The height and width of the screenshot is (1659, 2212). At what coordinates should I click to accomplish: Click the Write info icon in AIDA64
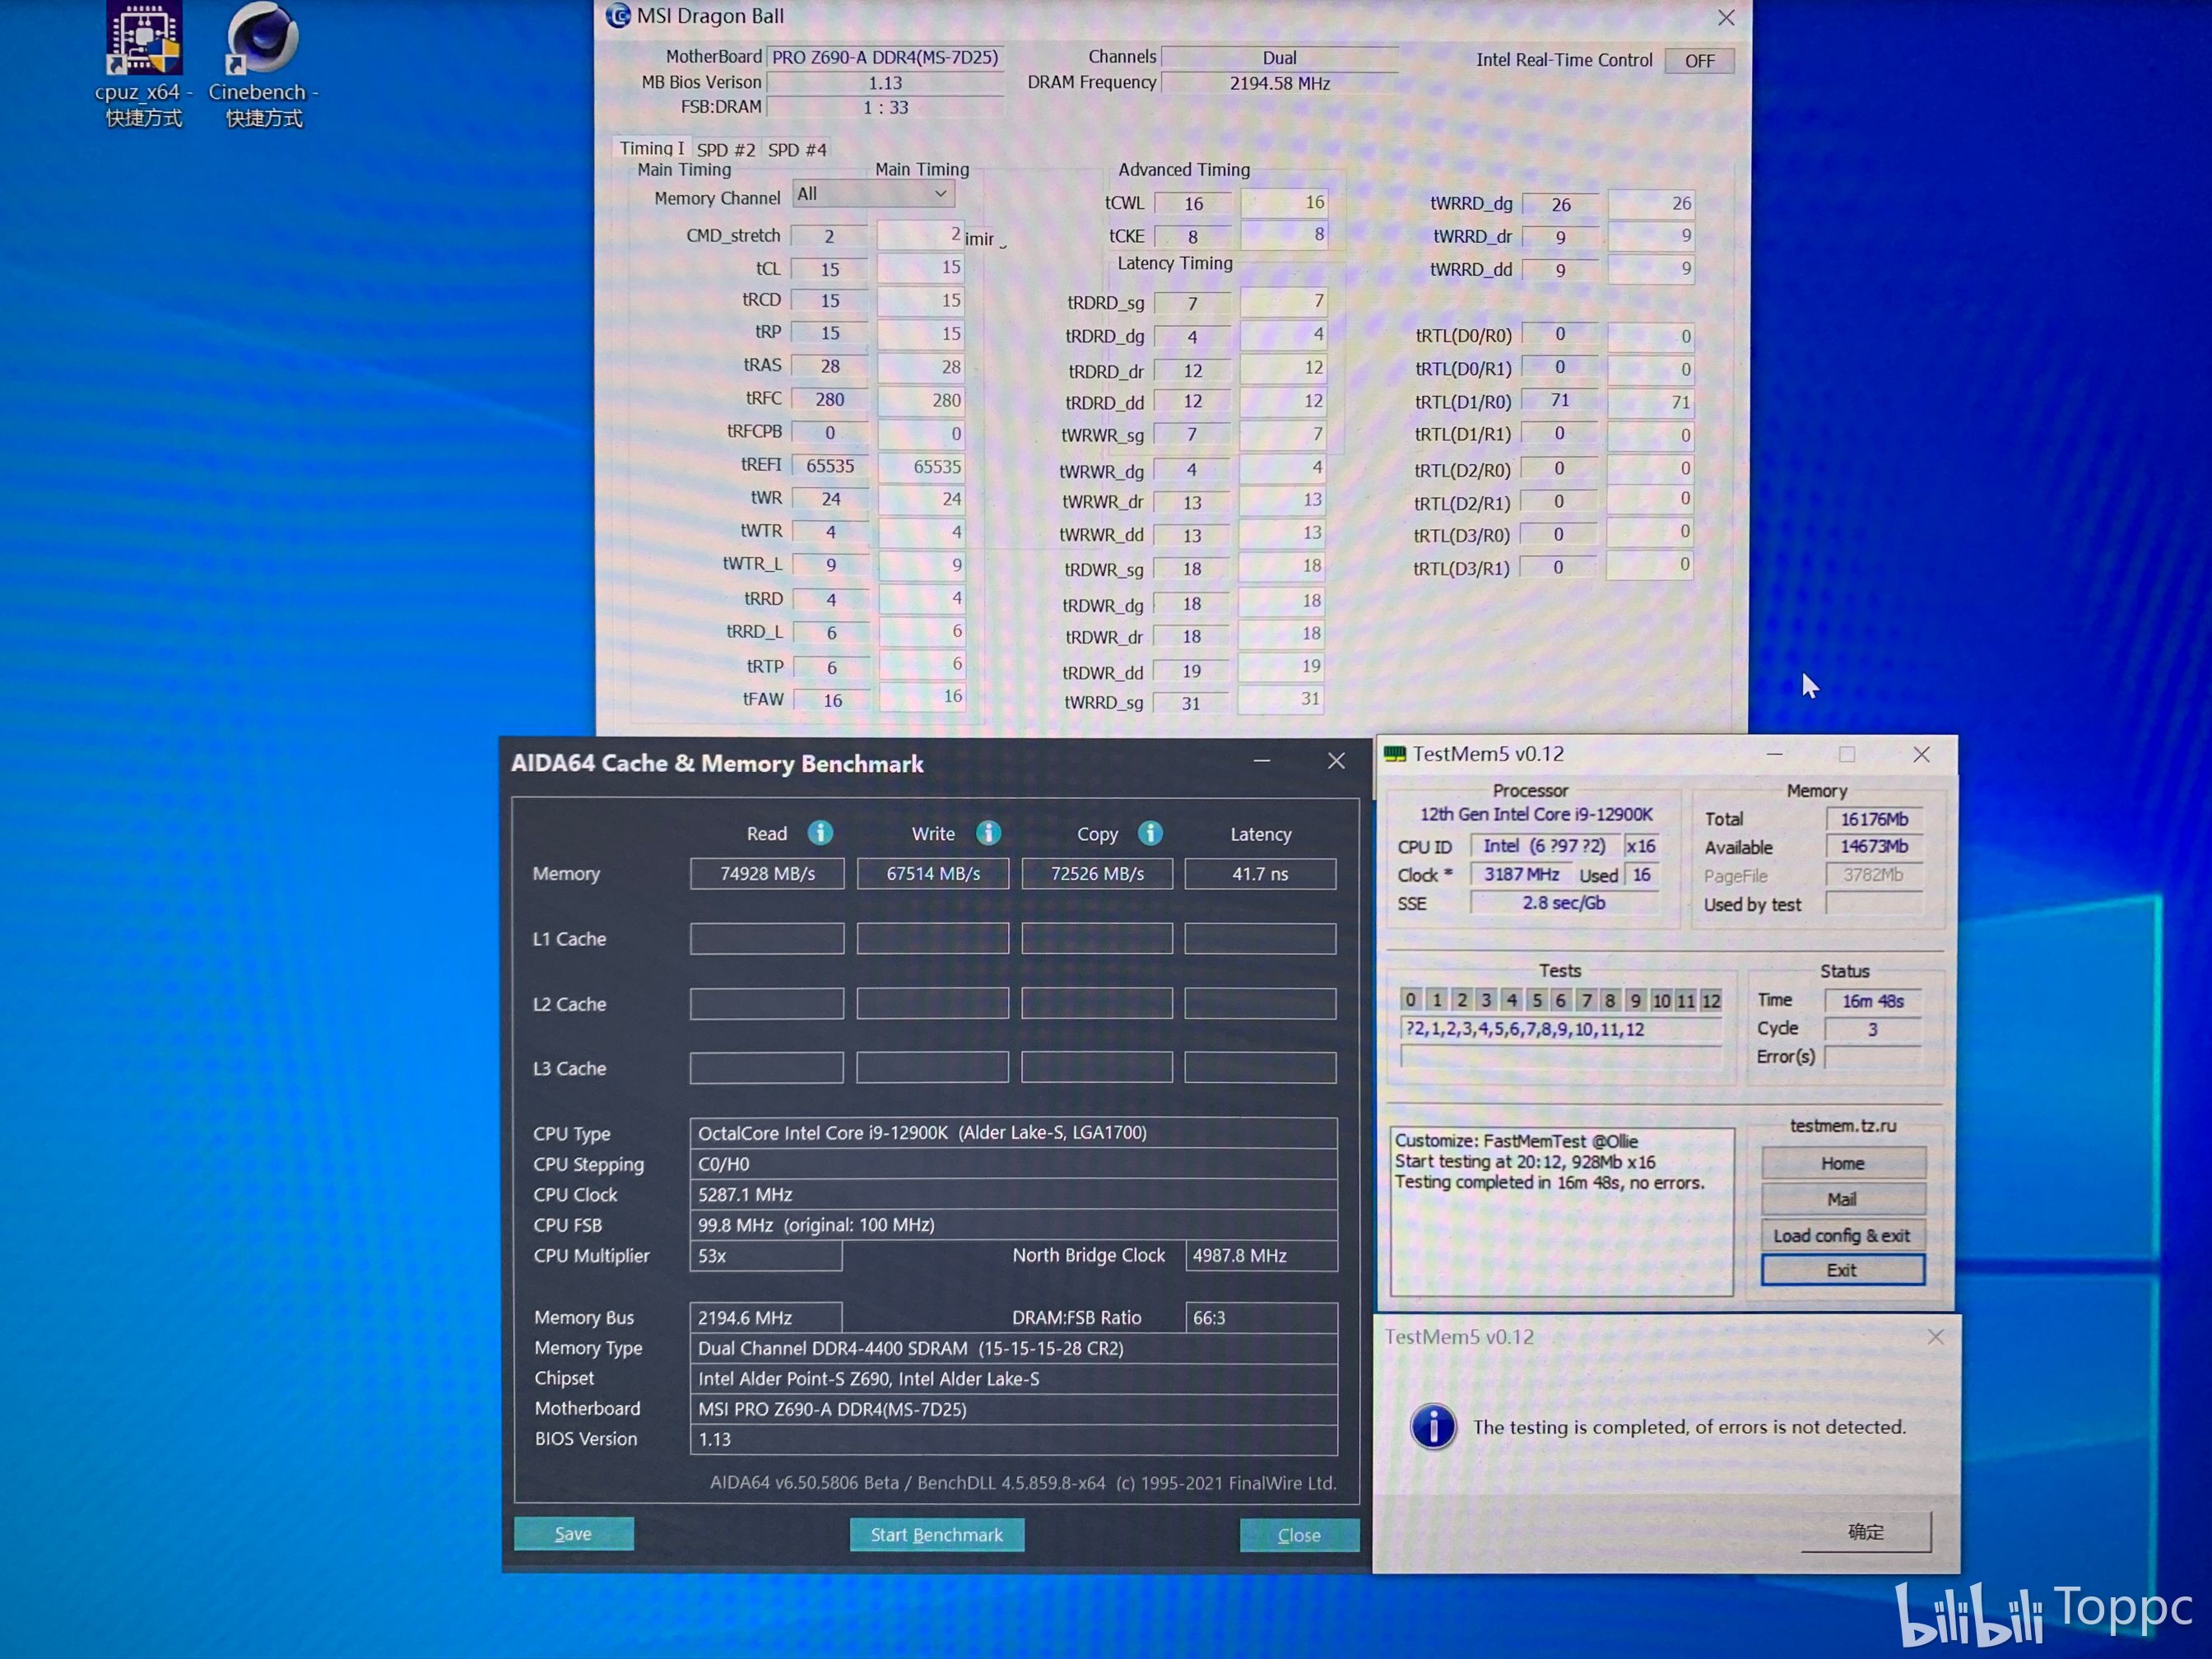point(988,833)
